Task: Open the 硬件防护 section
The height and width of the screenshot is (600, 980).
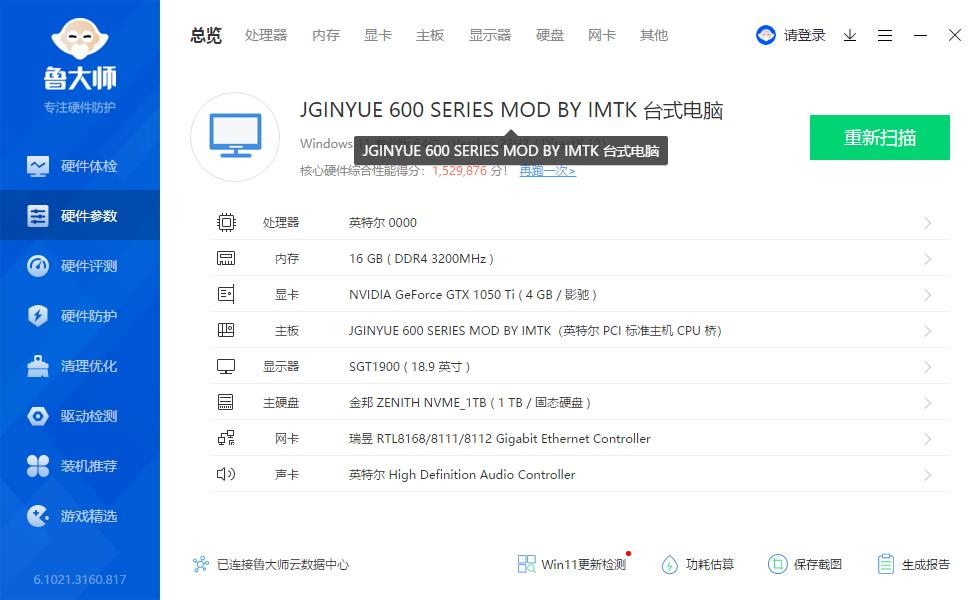Action: coord(80,316)
